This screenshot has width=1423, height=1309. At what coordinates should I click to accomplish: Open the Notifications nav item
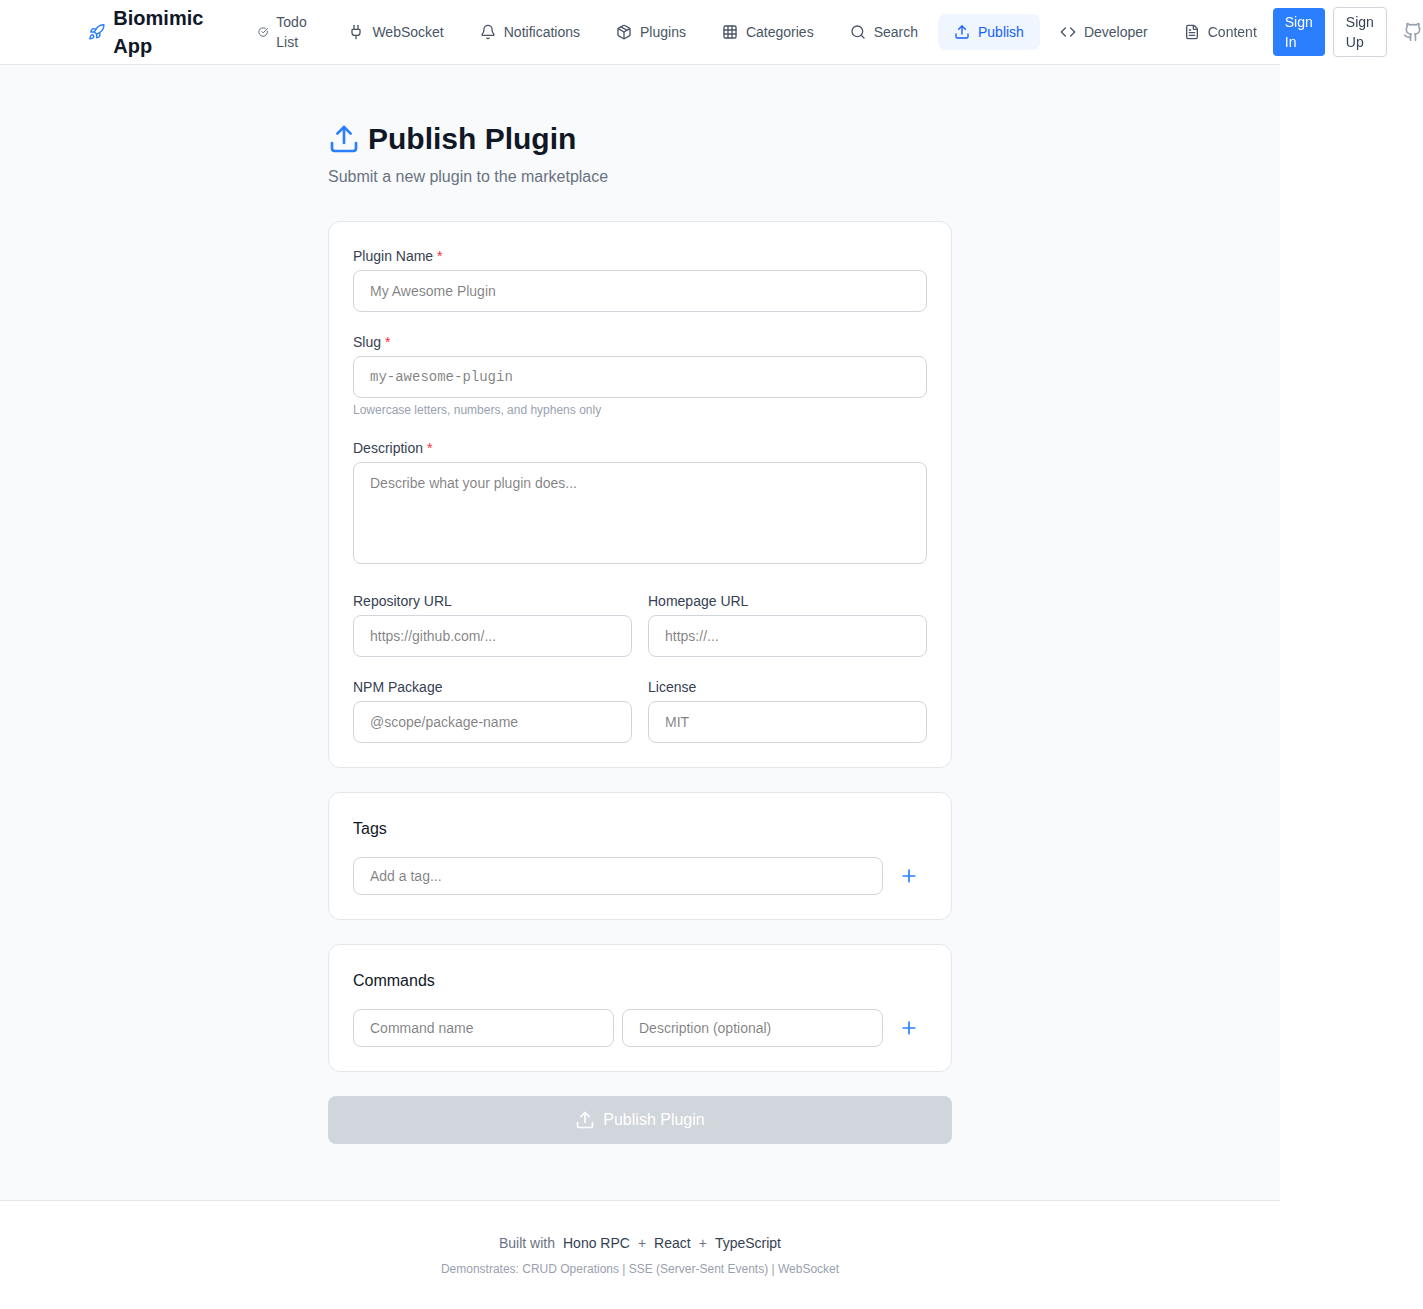pos(530,32)
